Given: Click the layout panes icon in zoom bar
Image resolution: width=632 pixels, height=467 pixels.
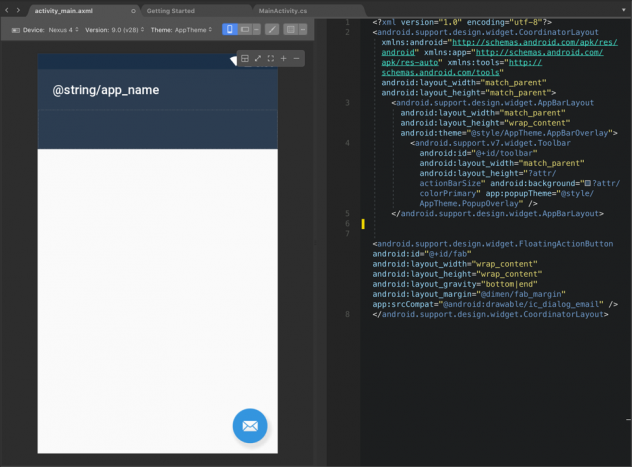Looking at the screenshot, I should [245, 59].
